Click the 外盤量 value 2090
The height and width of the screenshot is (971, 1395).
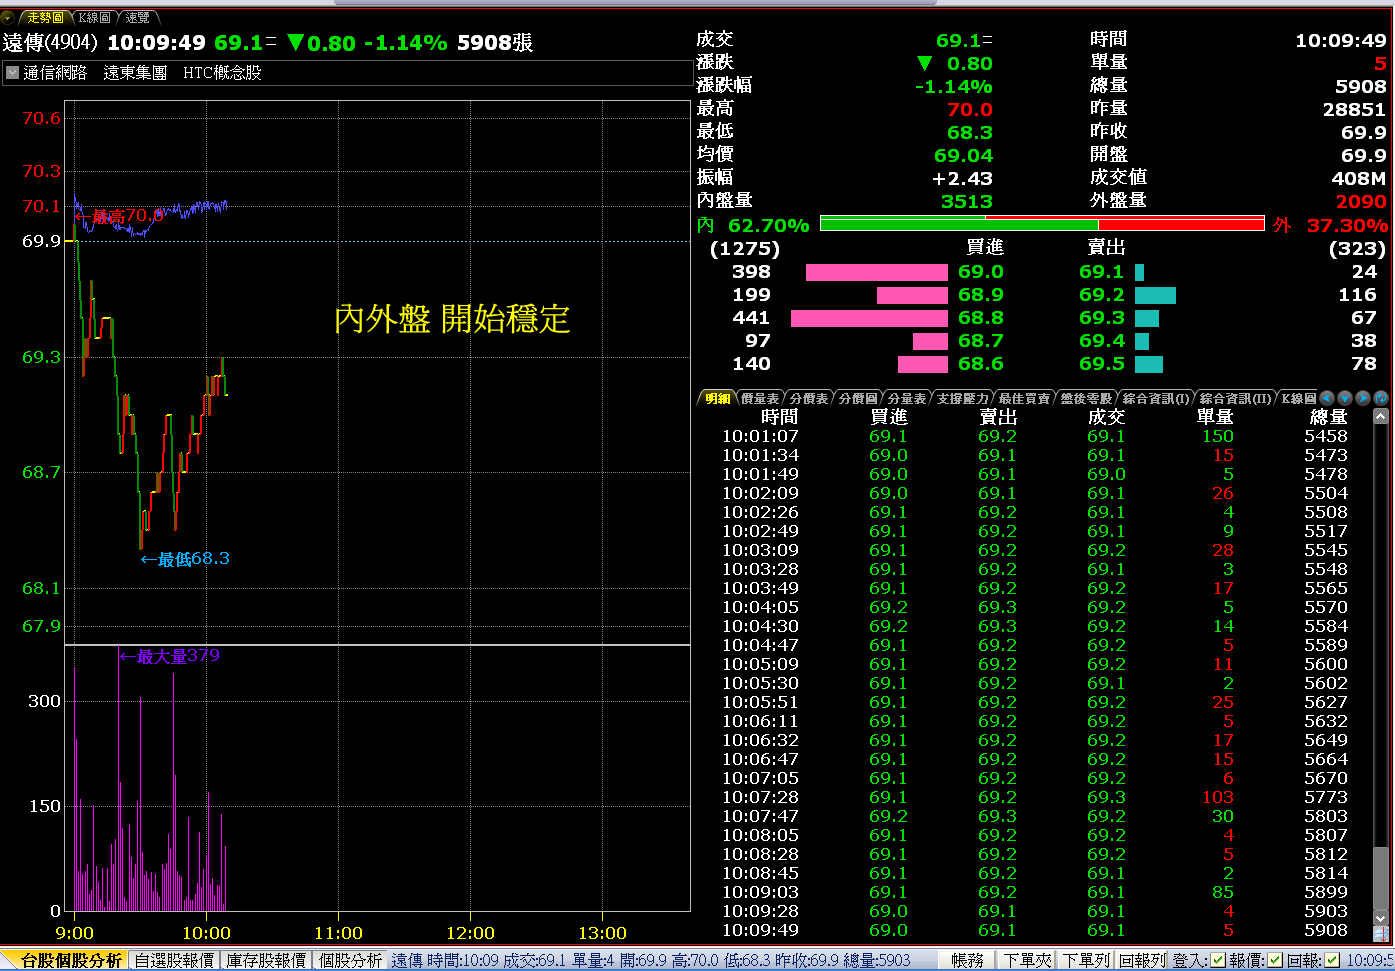pyautogui.click(x=1361, y=201)
